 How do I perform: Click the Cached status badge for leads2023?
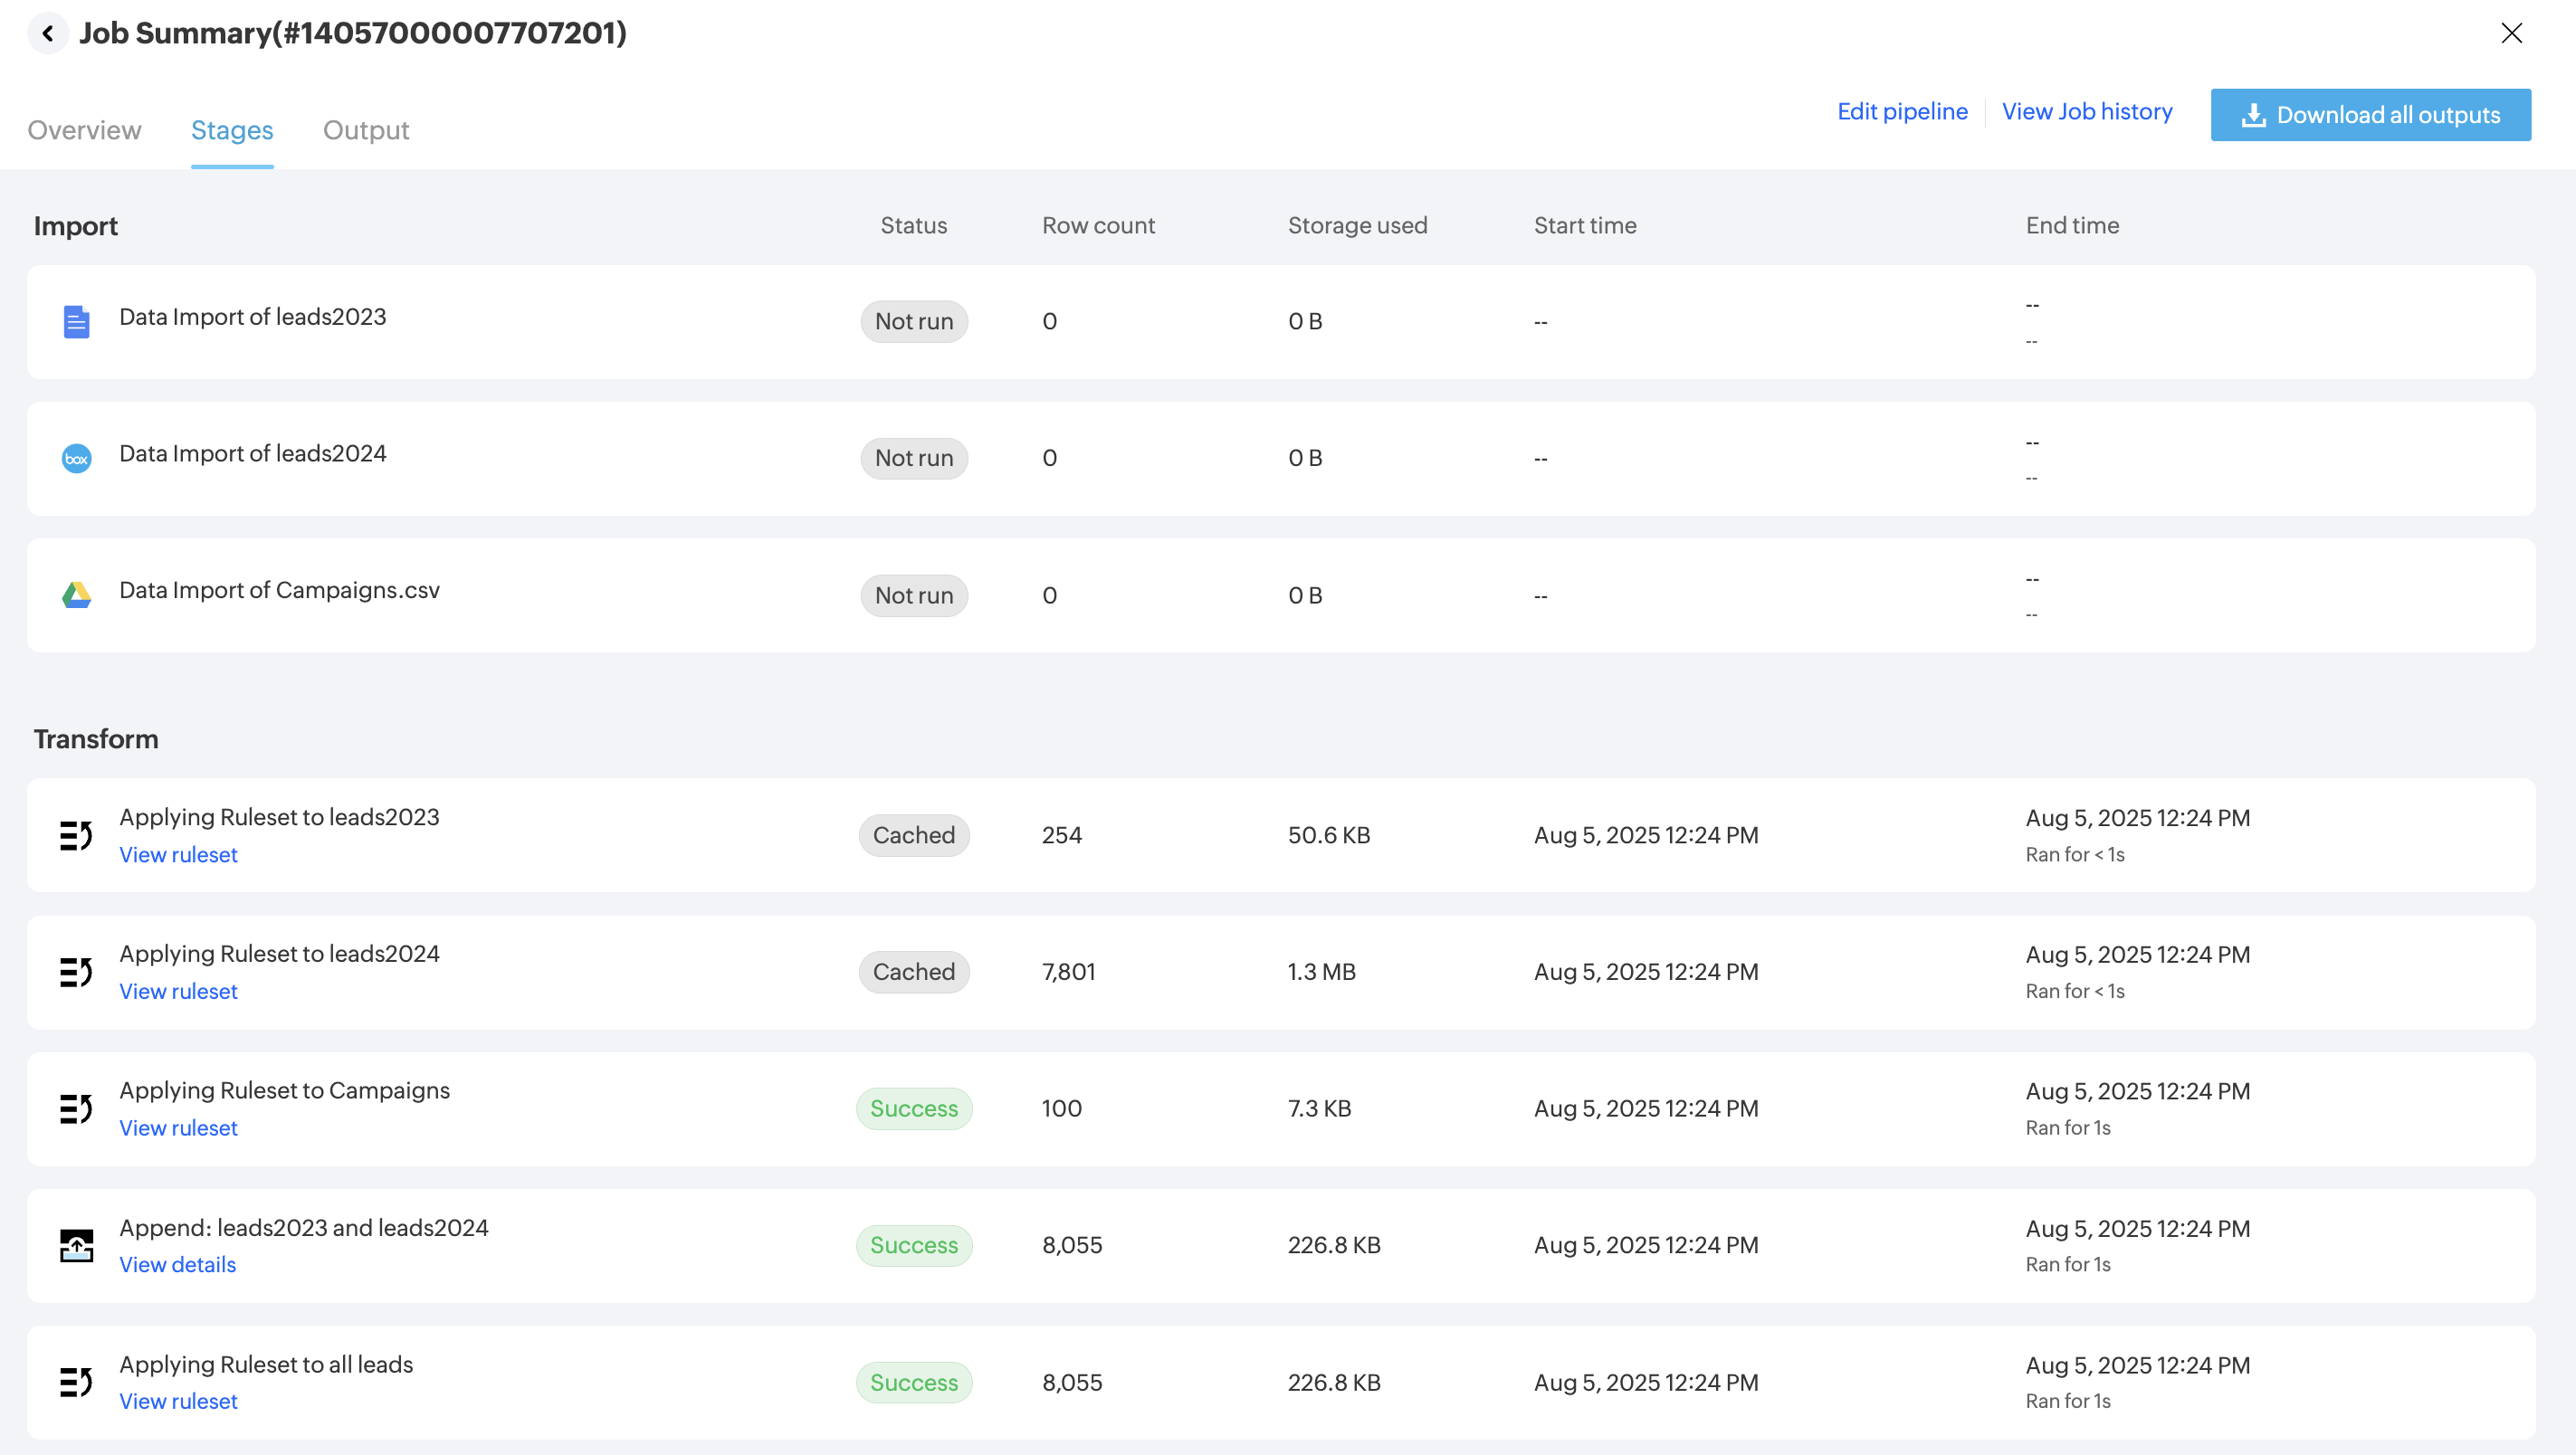[913, 835]
